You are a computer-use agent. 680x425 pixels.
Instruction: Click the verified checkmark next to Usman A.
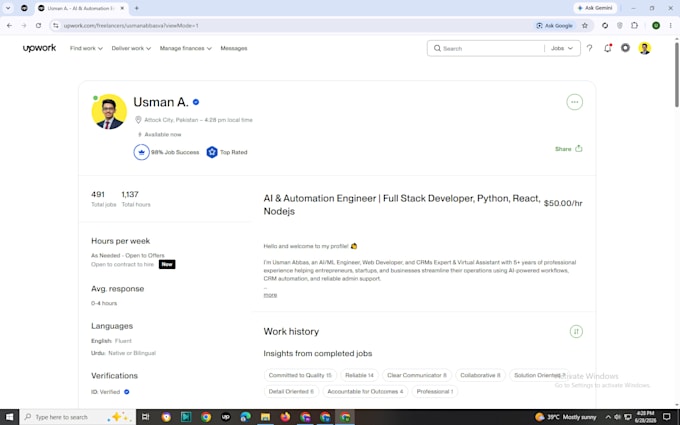pos(196,102)
